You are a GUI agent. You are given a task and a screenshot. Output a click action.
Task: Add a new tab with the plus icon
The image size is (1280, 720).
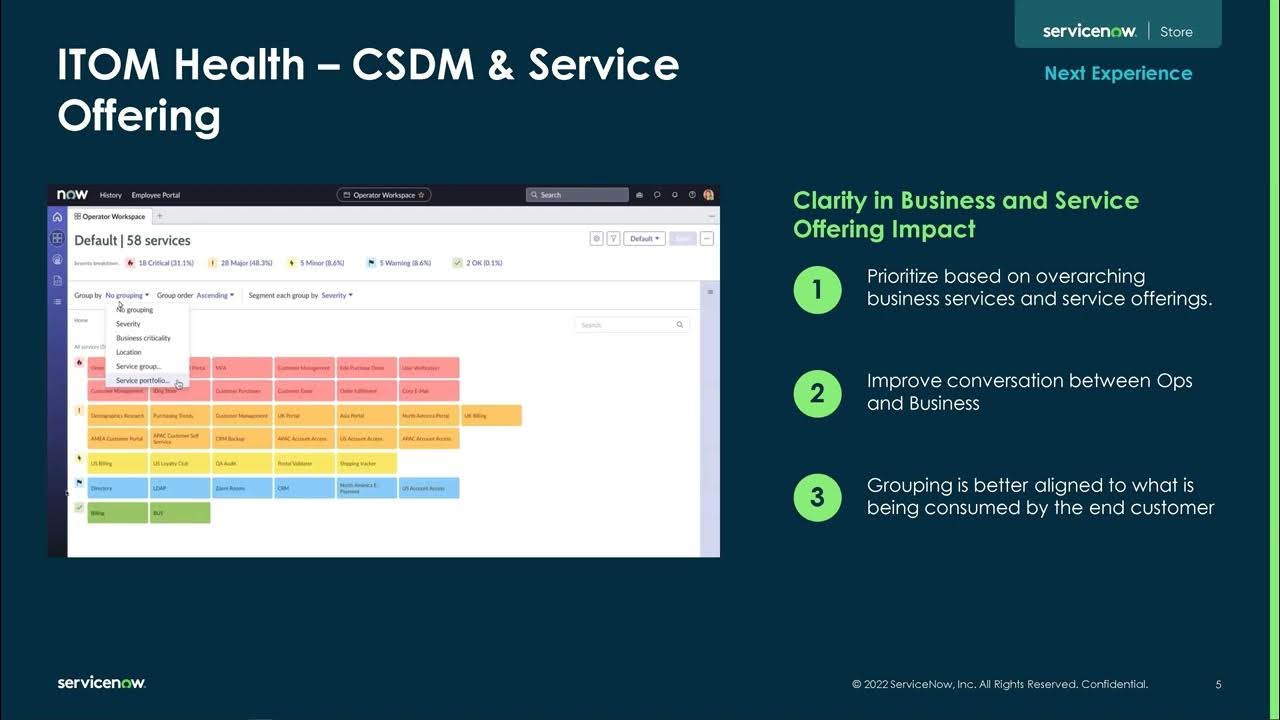159,216
